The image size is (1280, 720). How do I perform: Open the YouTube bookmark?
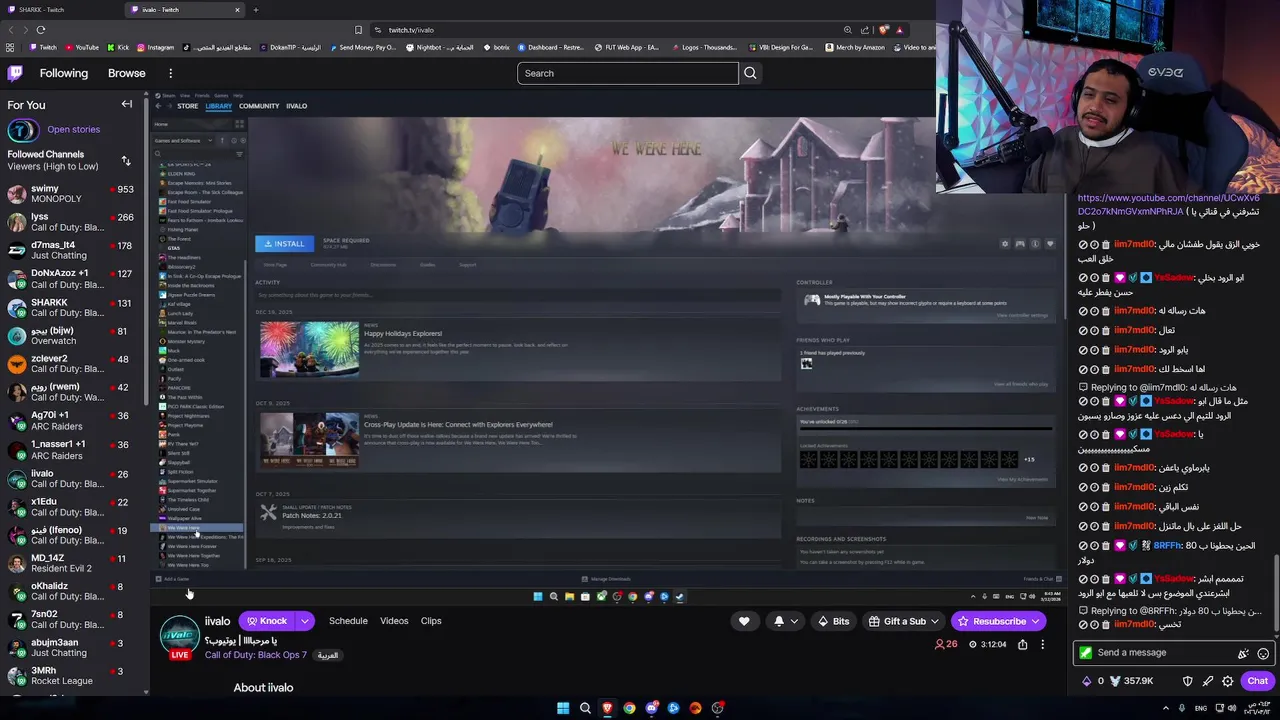[81, 47]
